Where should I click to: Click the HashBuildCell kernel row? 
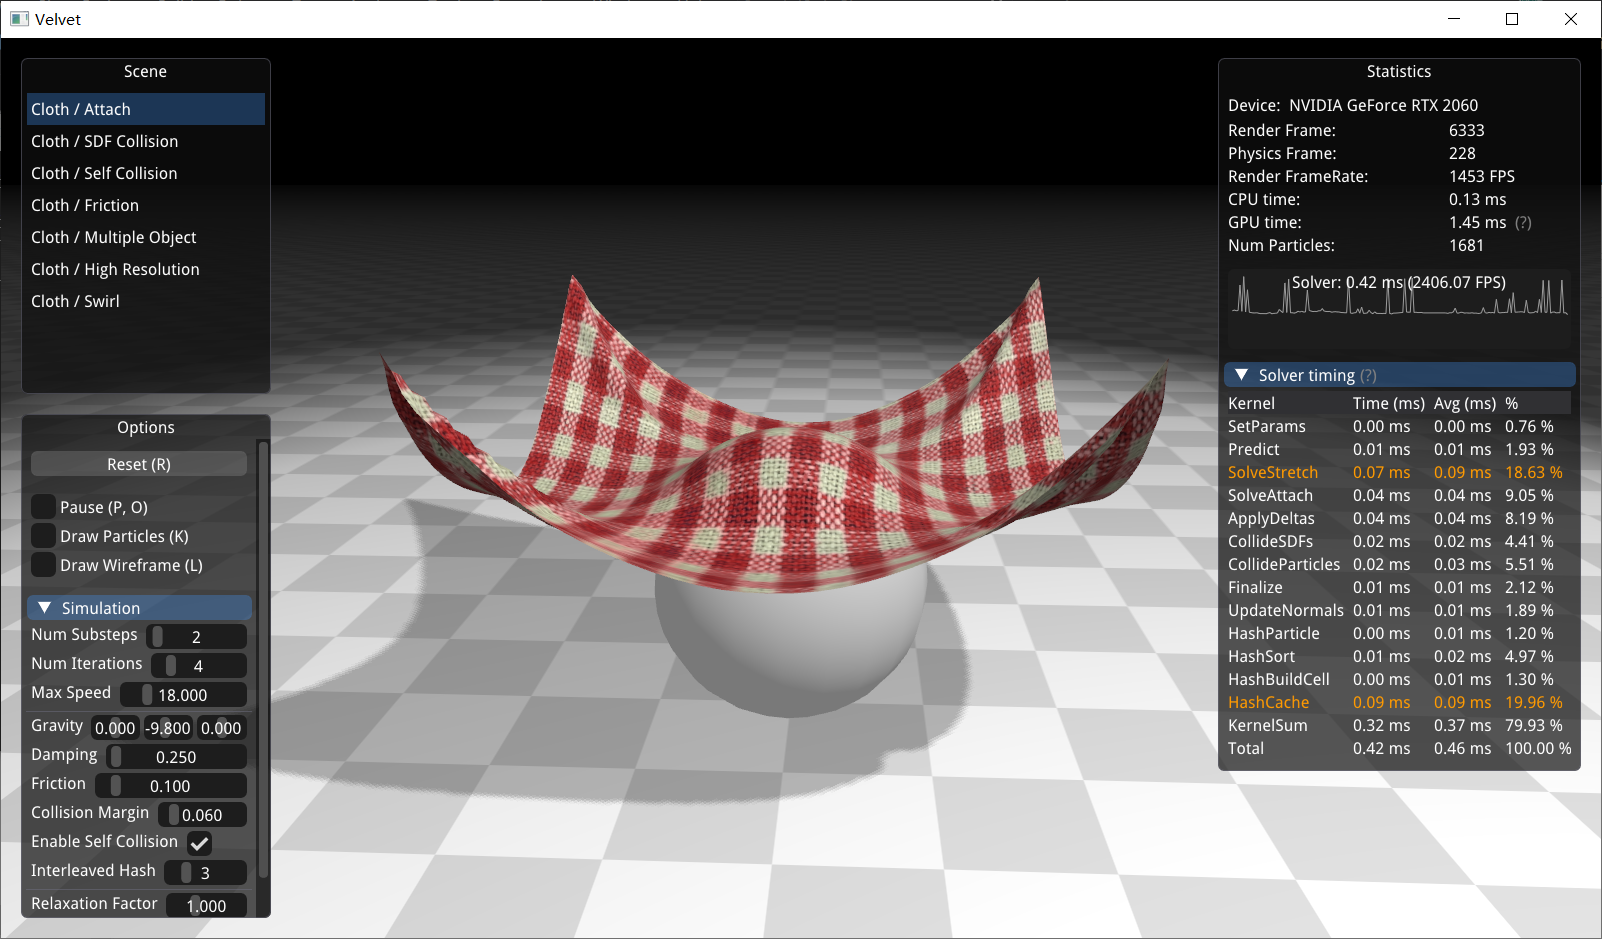coord(1399,679)
